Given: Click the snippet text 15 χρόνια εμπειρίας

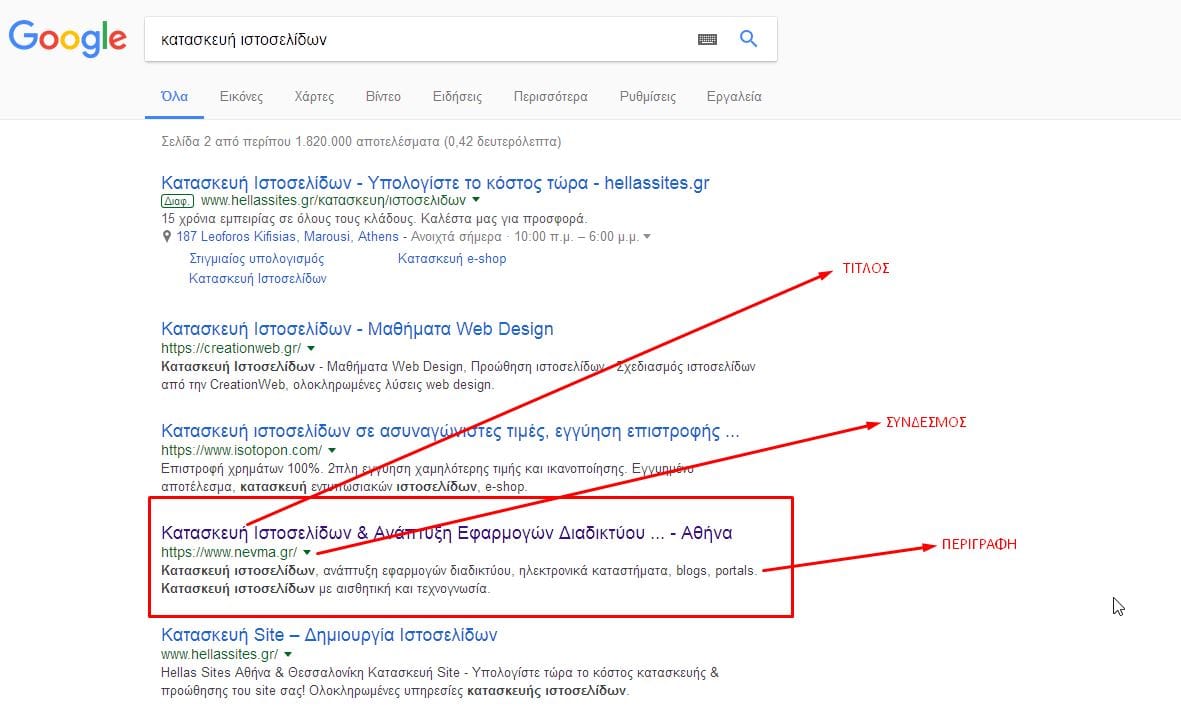Looking at the screenshot, I should click(374, 218).
